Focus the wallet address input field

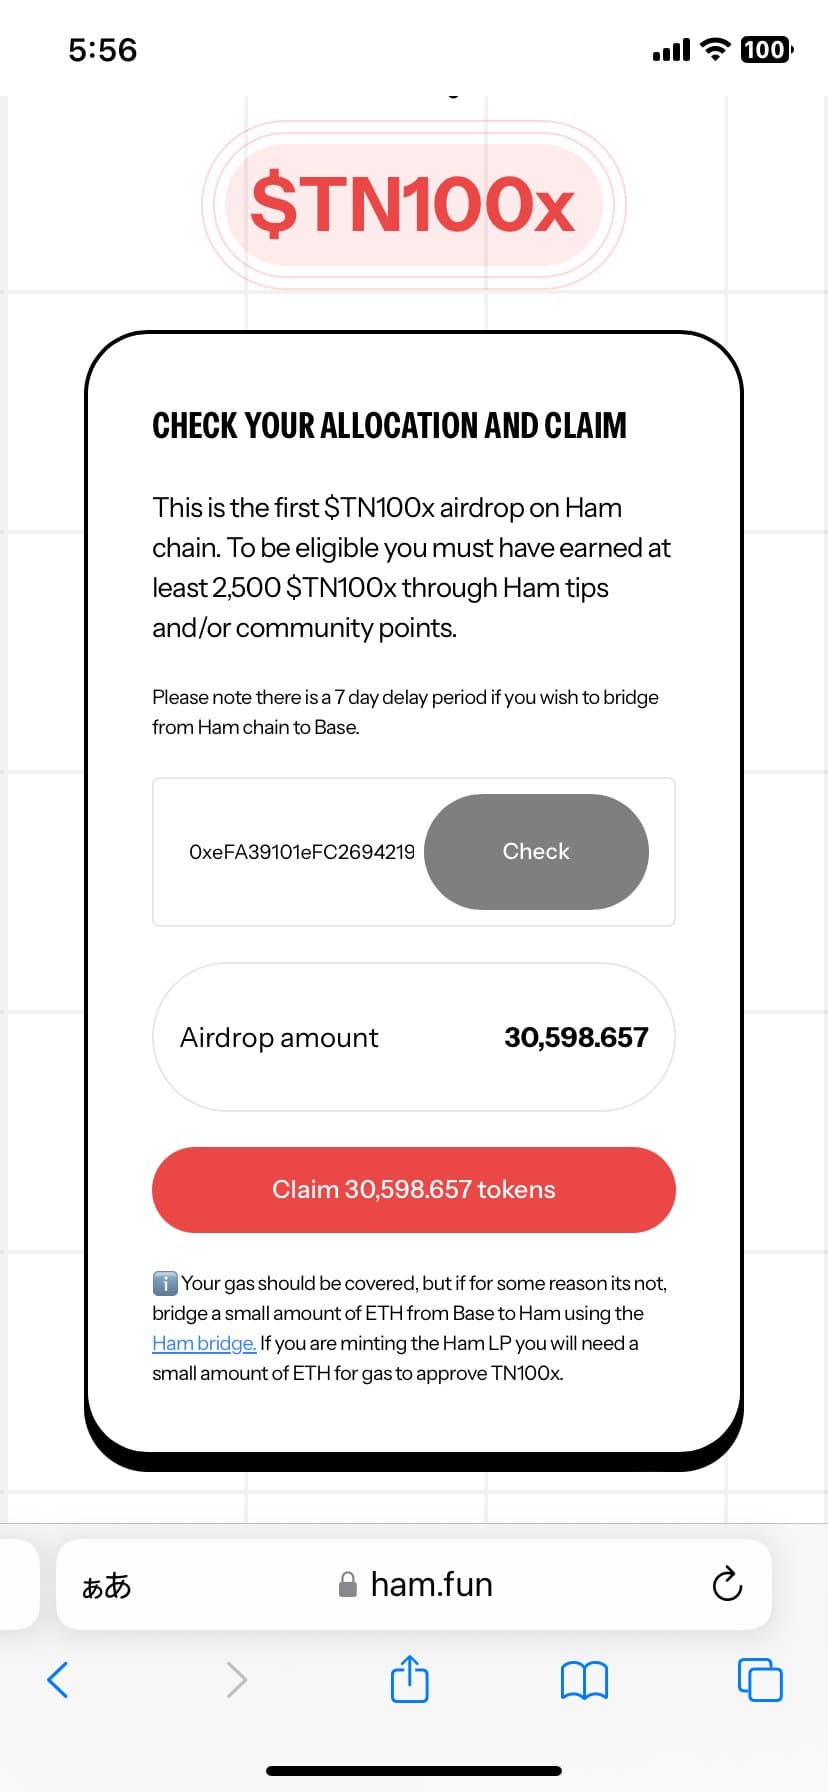click(x=301, y=852)
